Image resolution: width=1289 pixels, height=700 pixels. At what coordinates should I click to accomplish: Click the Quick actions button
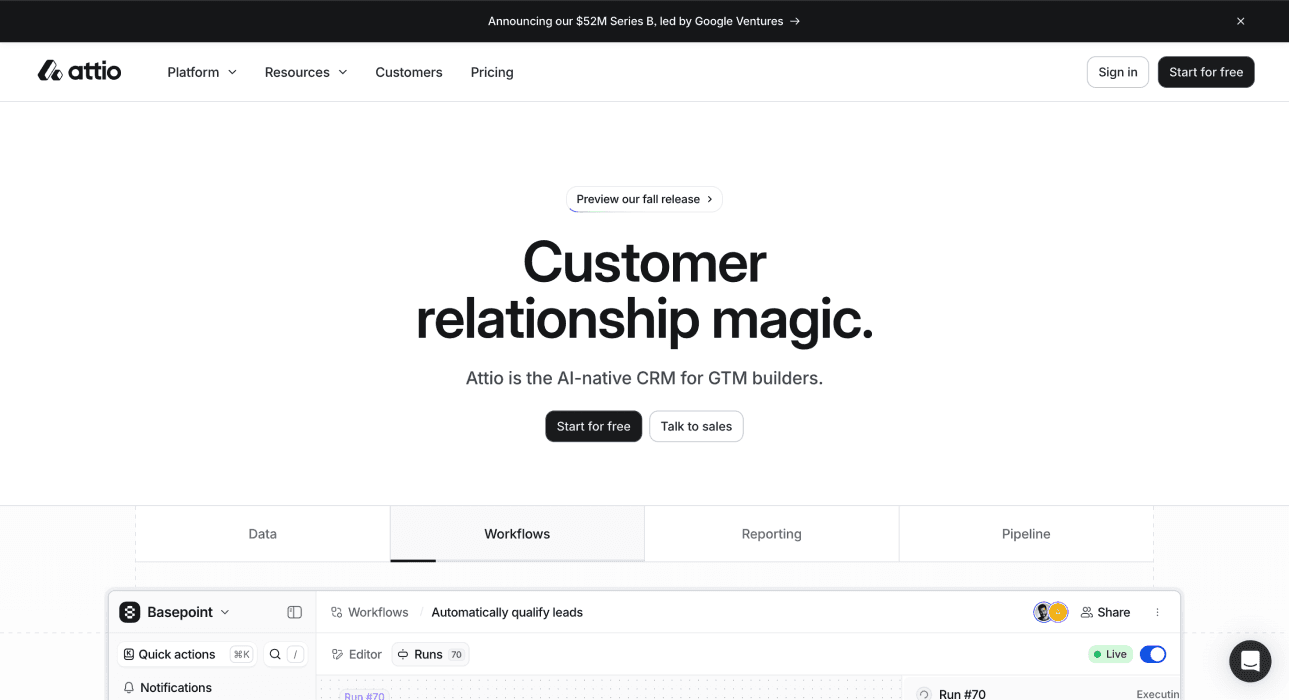click(176, 654)
